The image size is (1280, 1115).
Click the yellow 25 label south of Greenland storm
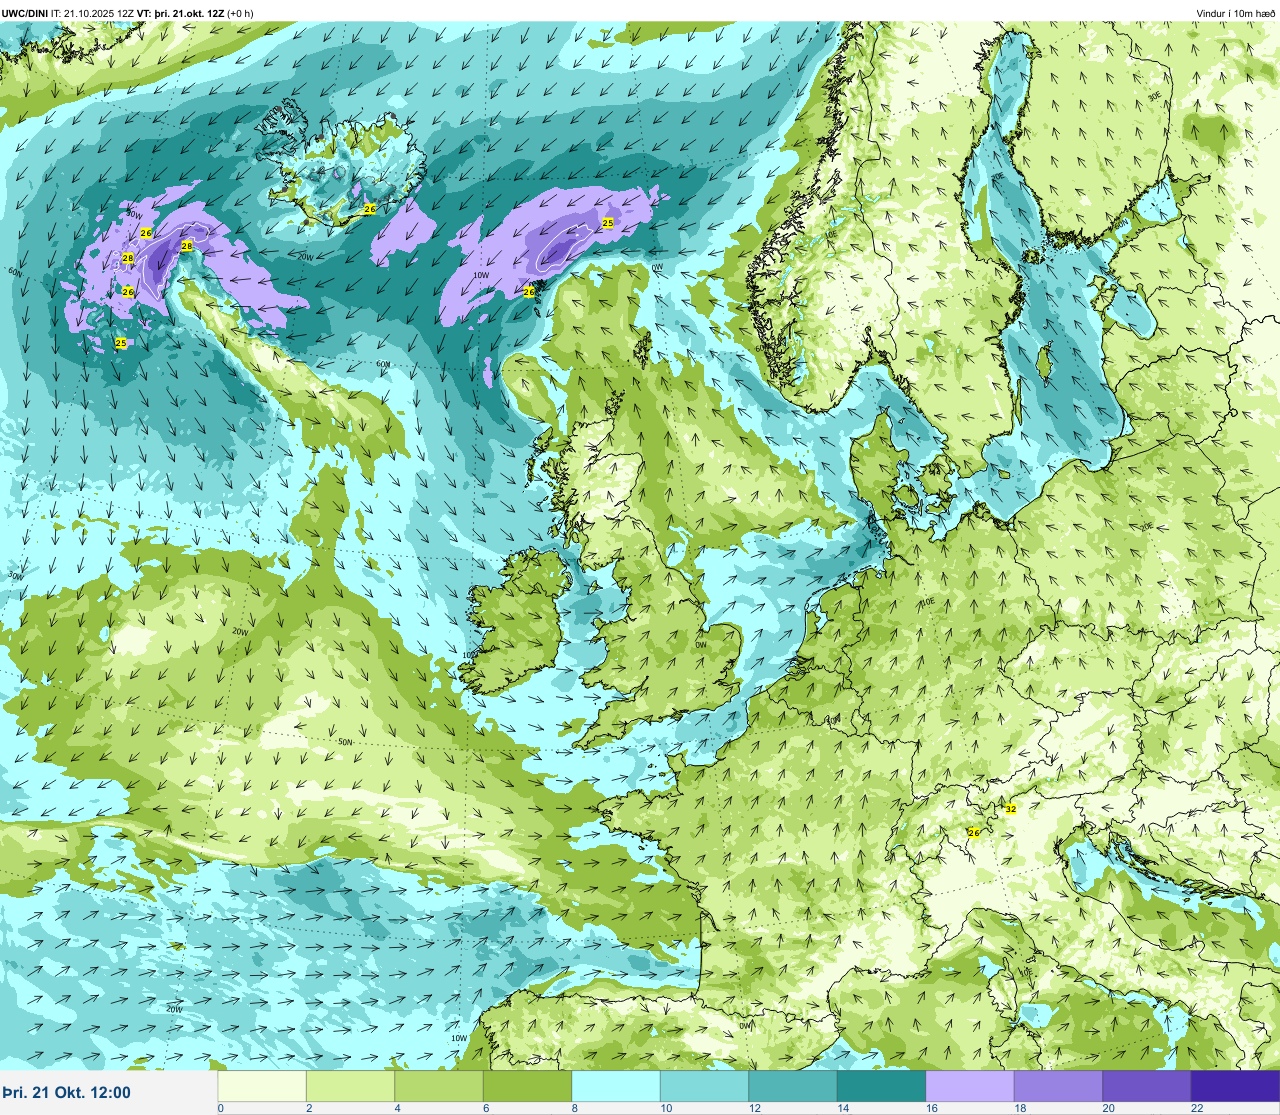121,343
